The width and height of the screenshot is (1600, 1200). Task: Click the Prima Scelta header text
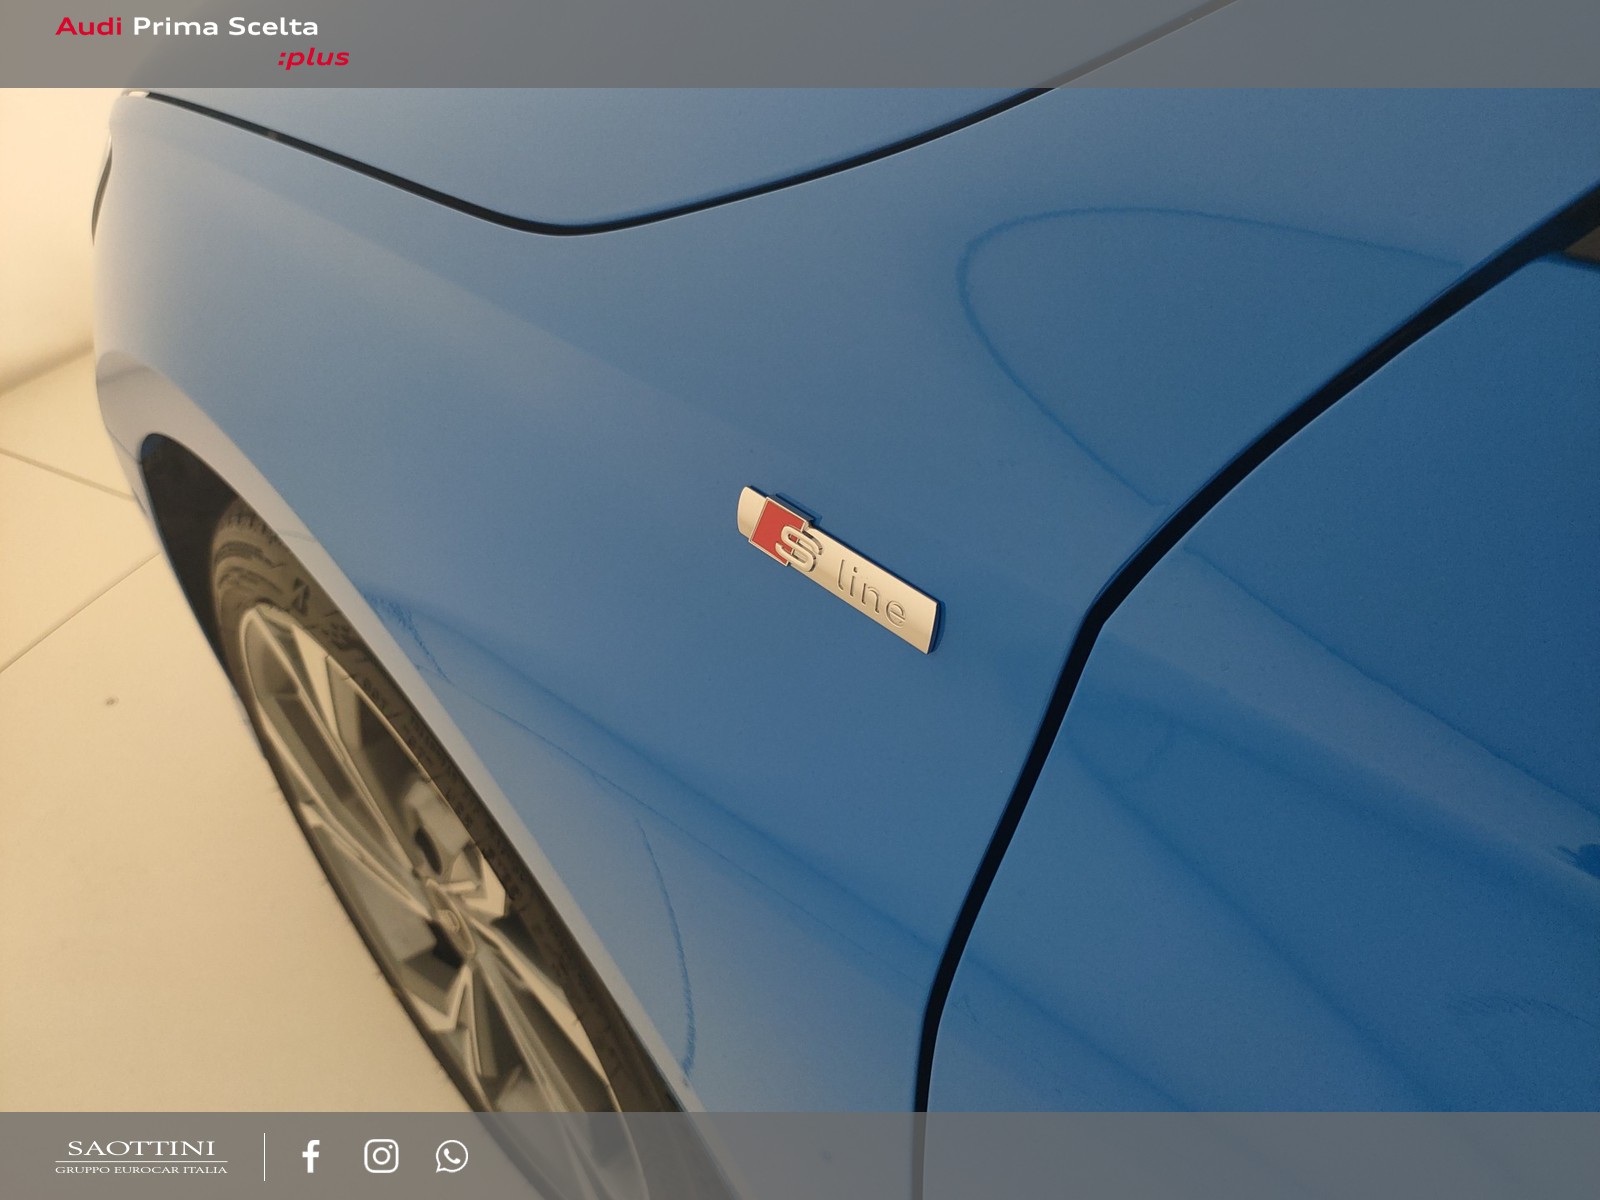(x=226, y=26)
